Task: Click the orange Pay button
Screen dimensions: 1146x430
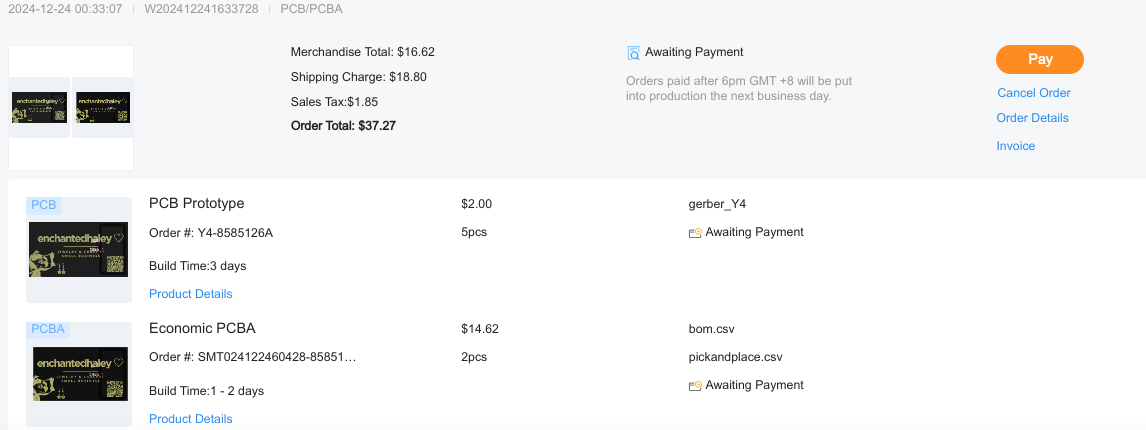Action: click(x=1039, y=59)
